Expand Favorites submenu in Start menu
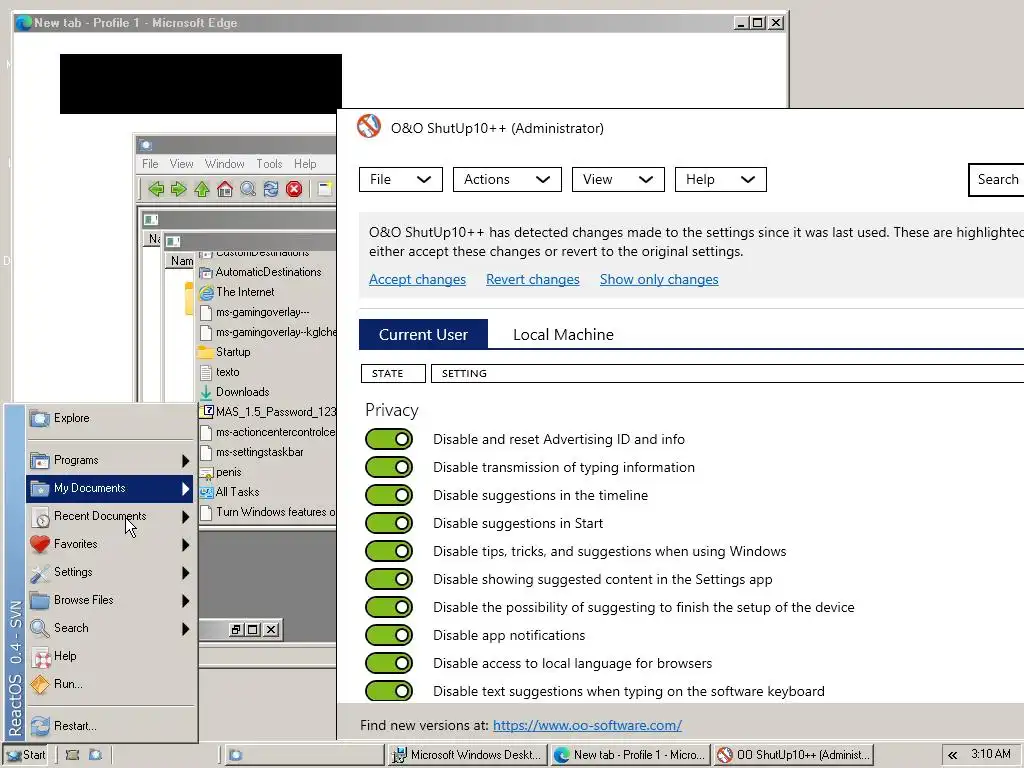1024x768 pixels. [x=111, y=544]
